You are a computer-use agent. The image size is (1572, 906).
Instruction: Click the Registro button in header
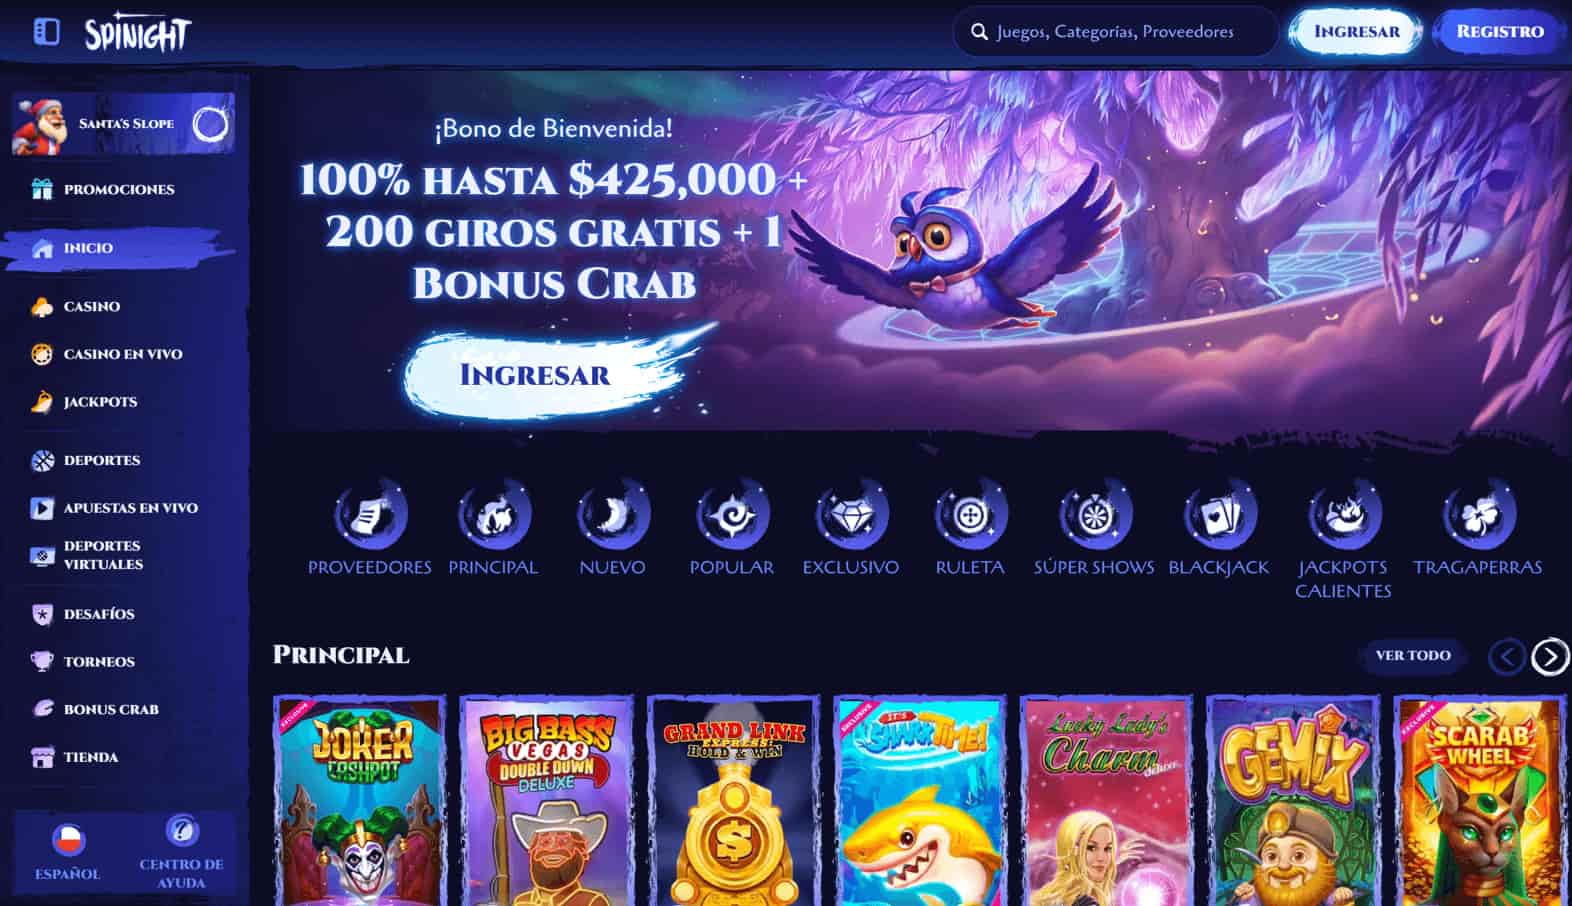coord(1500,32)
